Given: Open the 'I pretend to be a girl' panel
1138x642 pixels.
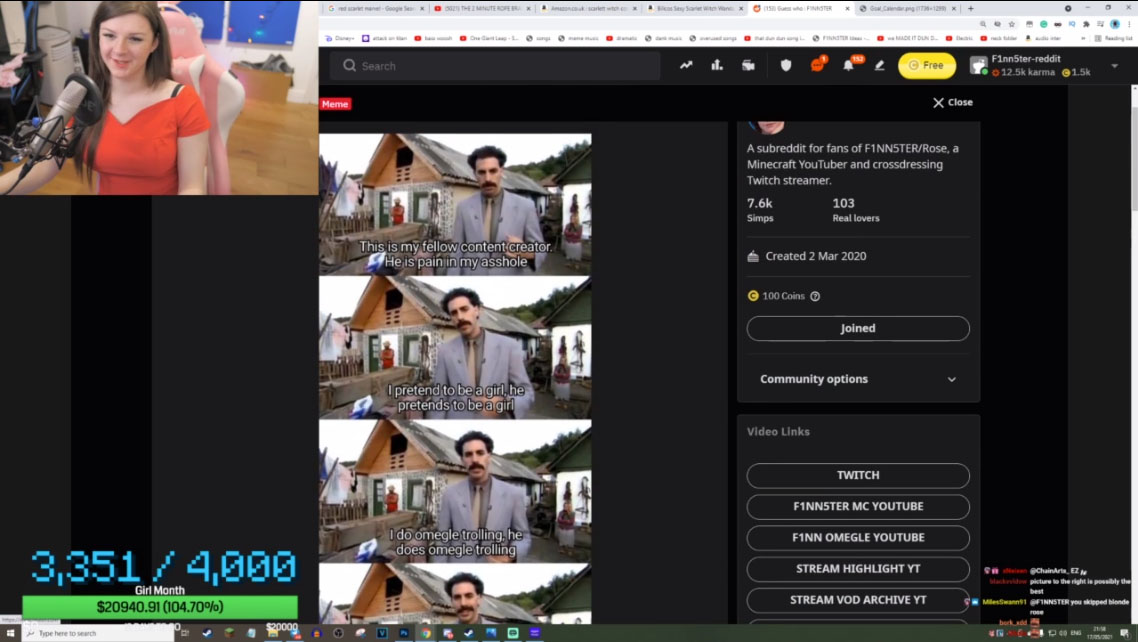Looking at the screenshot, I should [x=455, y=347].
